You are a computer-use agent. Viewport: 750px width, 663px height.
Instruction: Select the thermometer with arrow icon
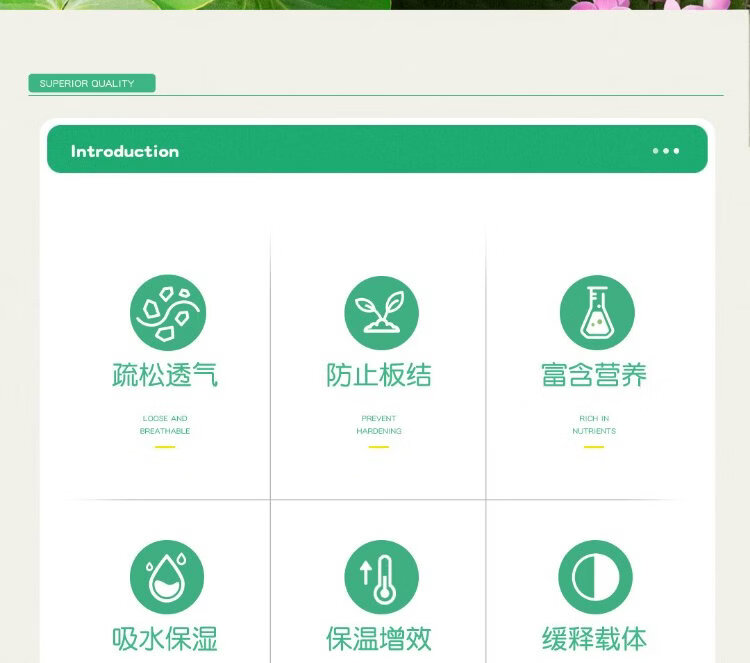pyautogui.click(x=381, y=577)
